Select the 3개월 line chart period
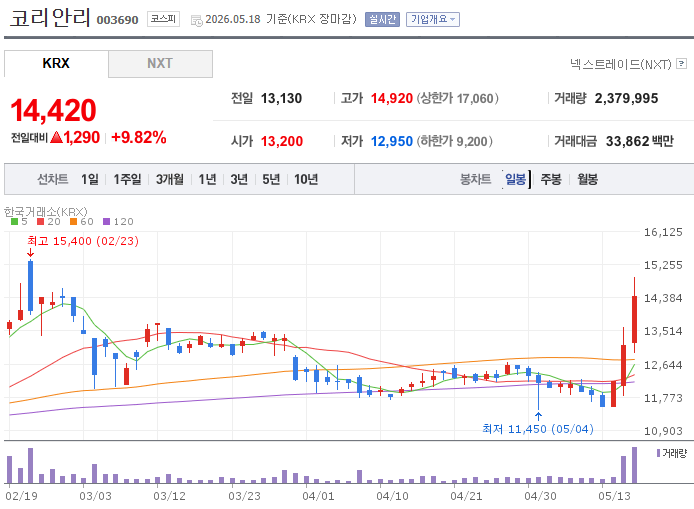Image resolution: width=694 pixels, height=509 pixels. 170,179
